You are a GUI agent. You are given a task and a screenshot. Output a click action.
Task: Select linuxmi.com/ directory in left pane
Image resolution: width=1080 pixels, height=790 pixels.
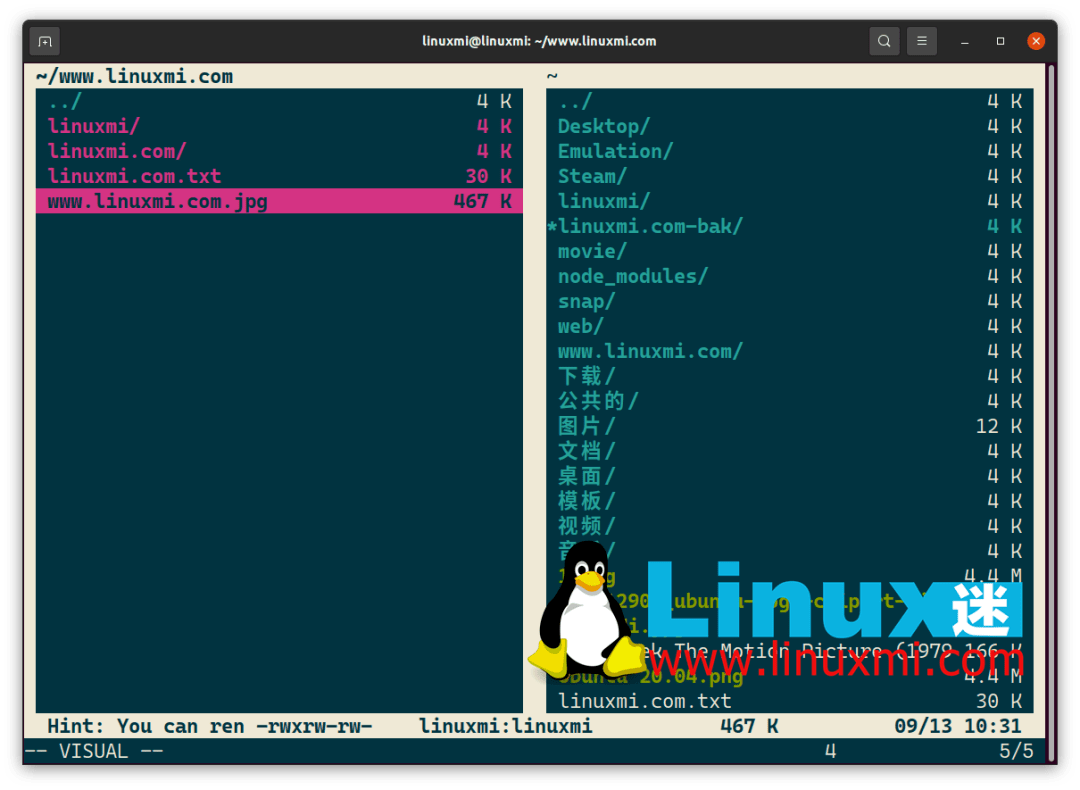tap(279, 151)
